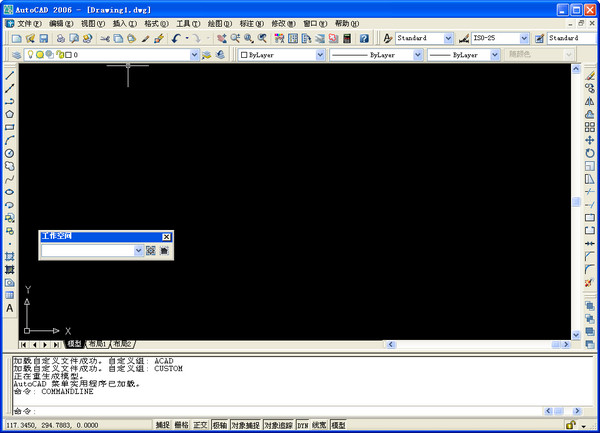Image resolution: width=600 pixels, height=433 pixels.
Task: Select the Spline tool
Action: click(x=10, y=179)
